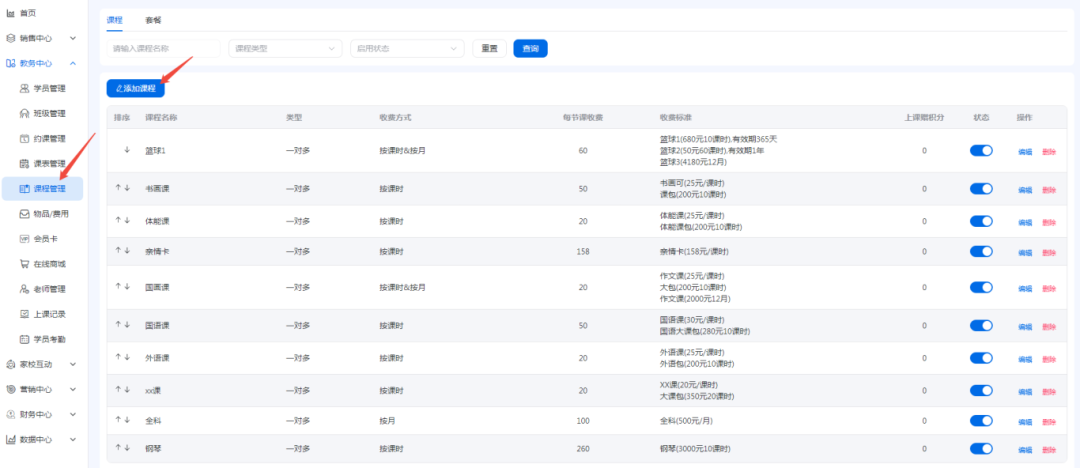Move 篮球1 down with its arrow
1080x468 pixels.
[127, 150]
